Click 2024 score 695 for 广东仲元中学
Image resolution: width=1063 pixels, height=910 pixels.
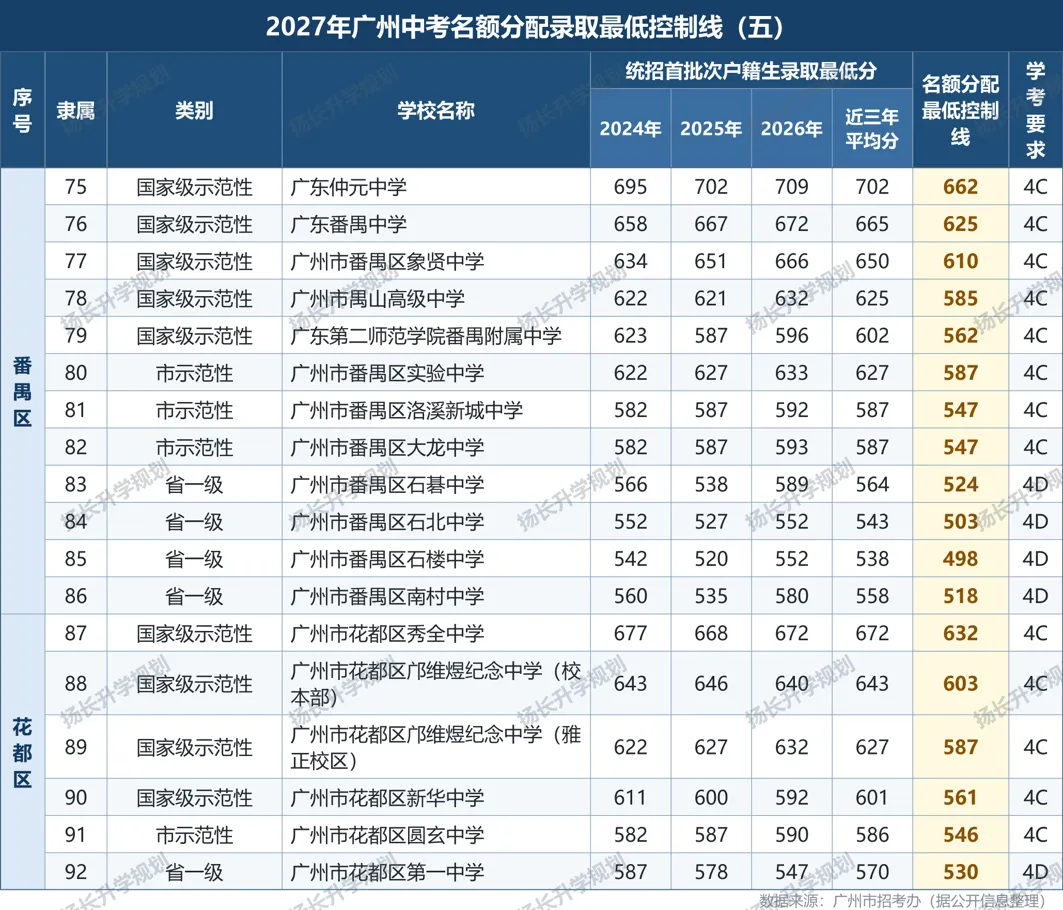coord(630,187)
